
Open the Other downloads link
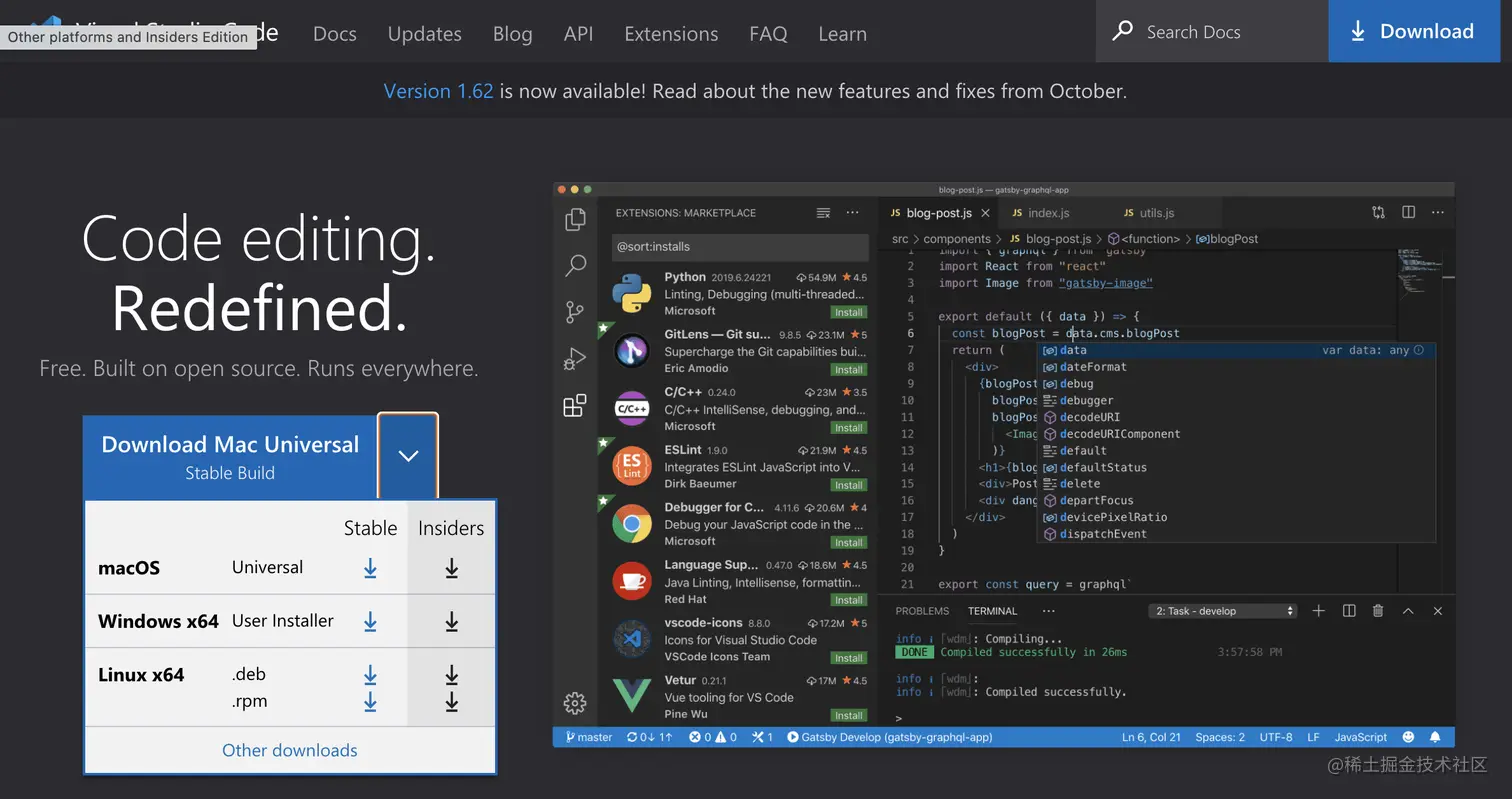click(x=289, y=750)
